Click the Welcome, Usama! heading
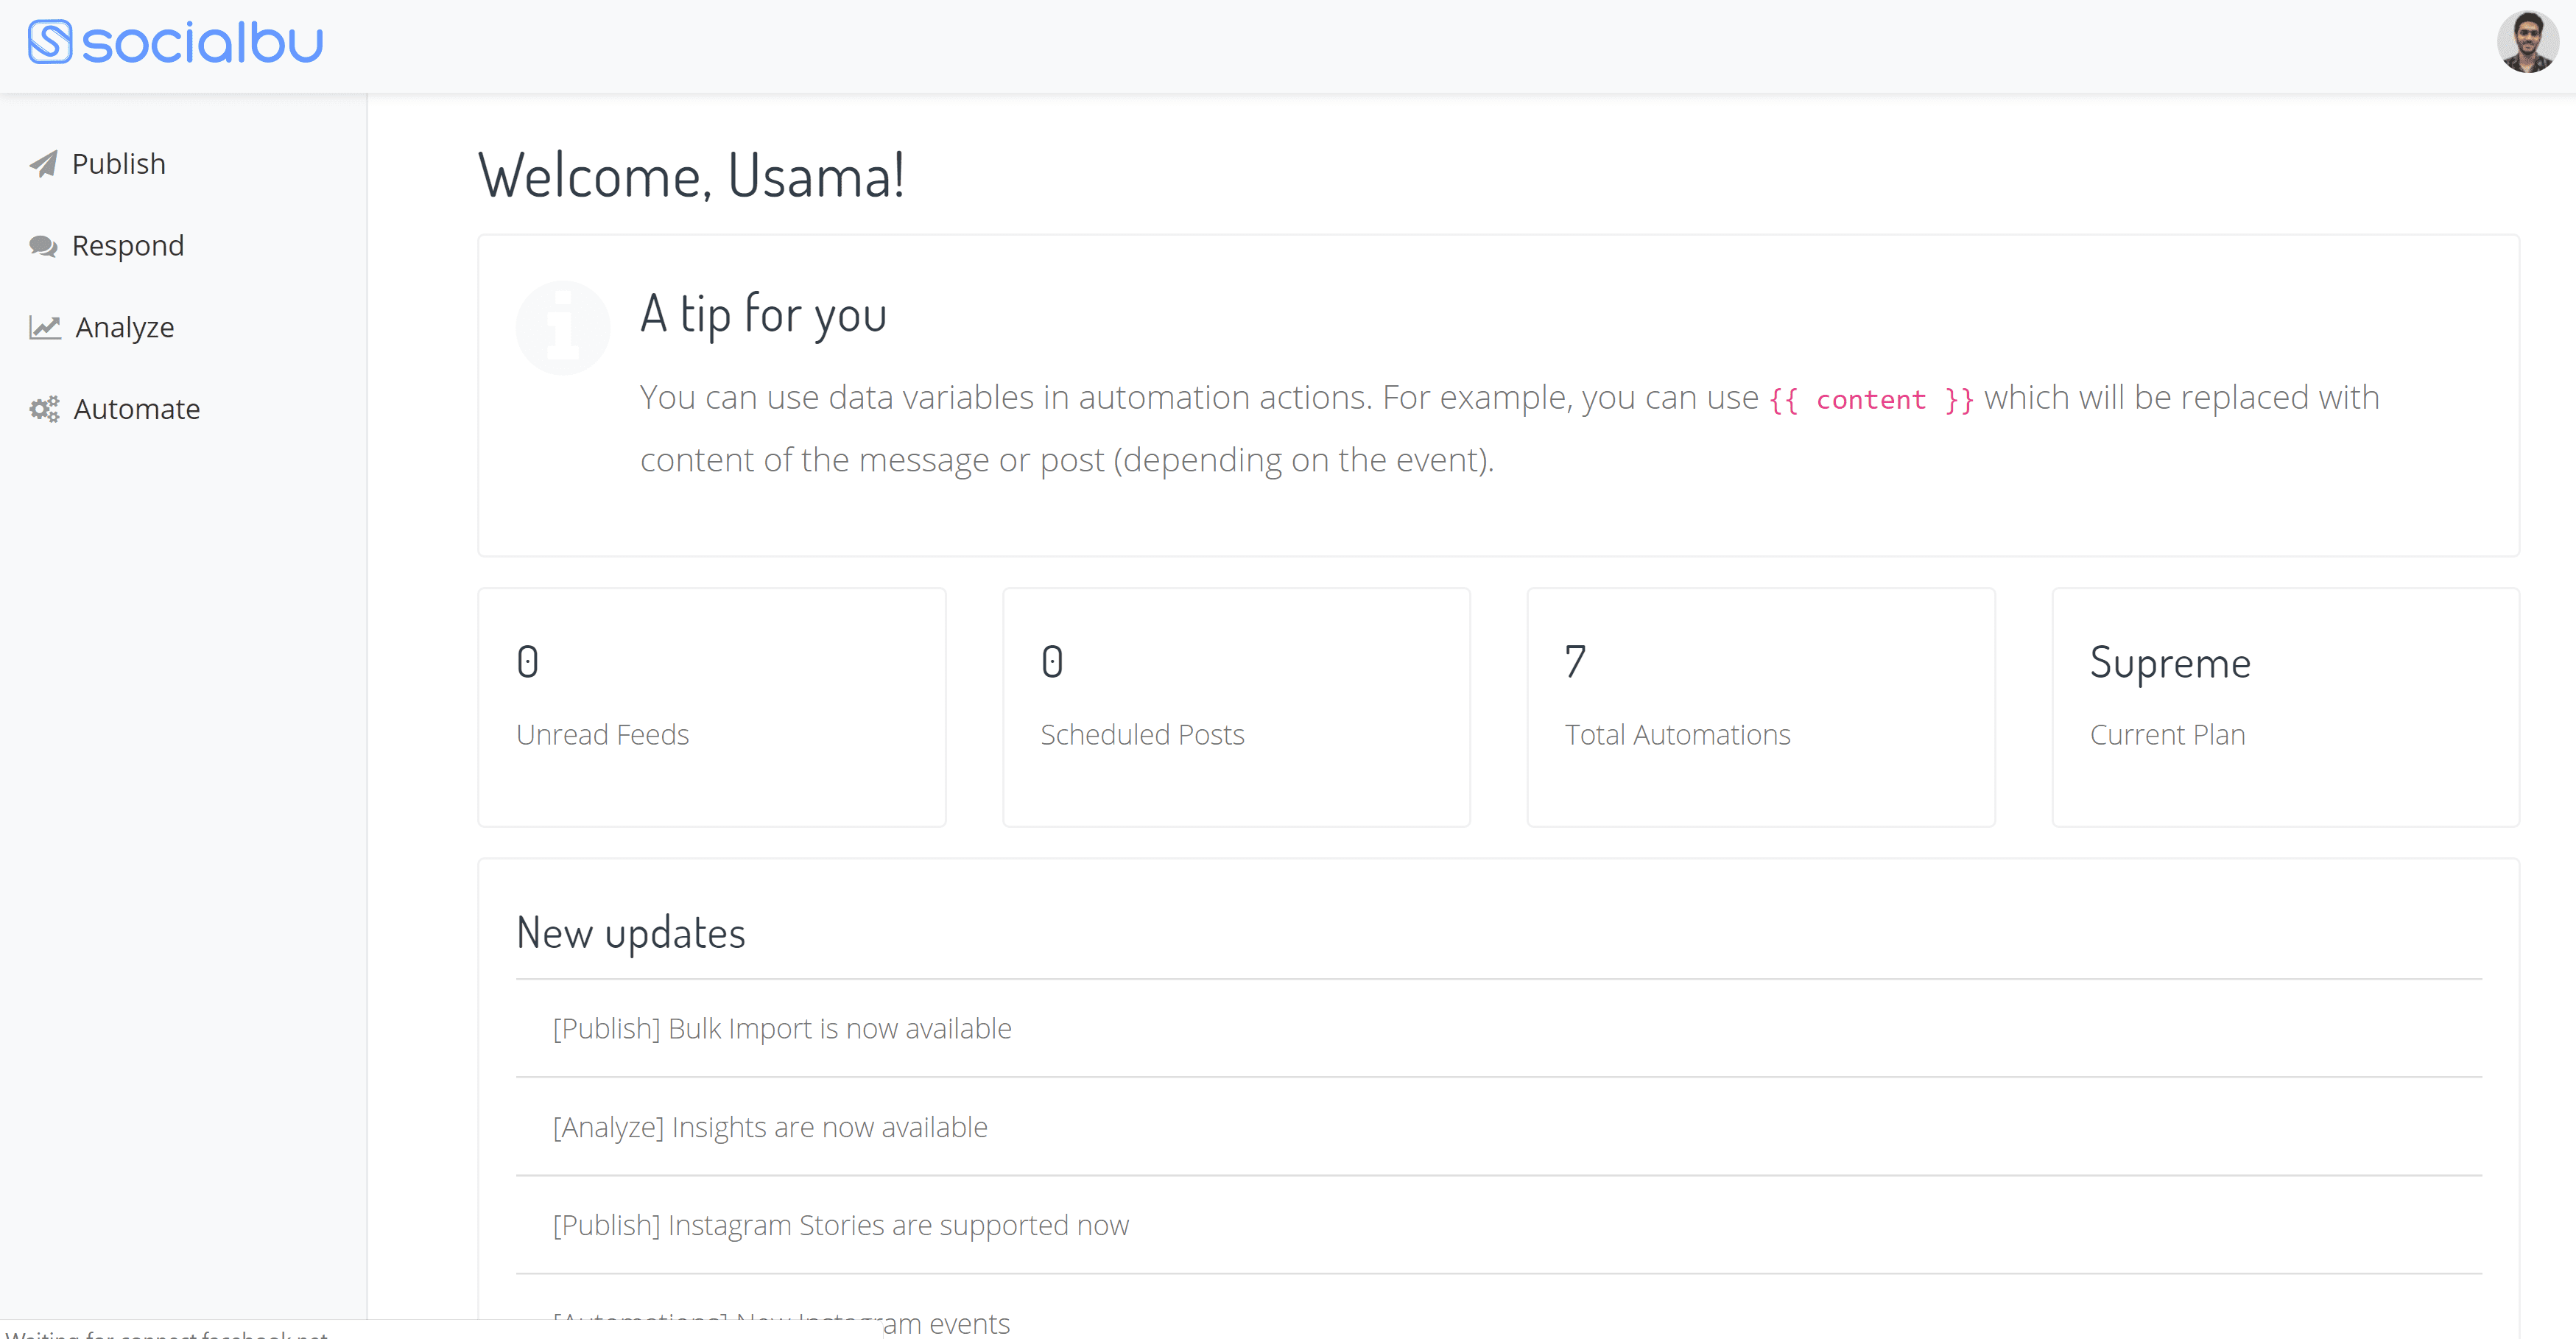The width and height of the screenshot is (2576, 1339). tap(692, 176)
